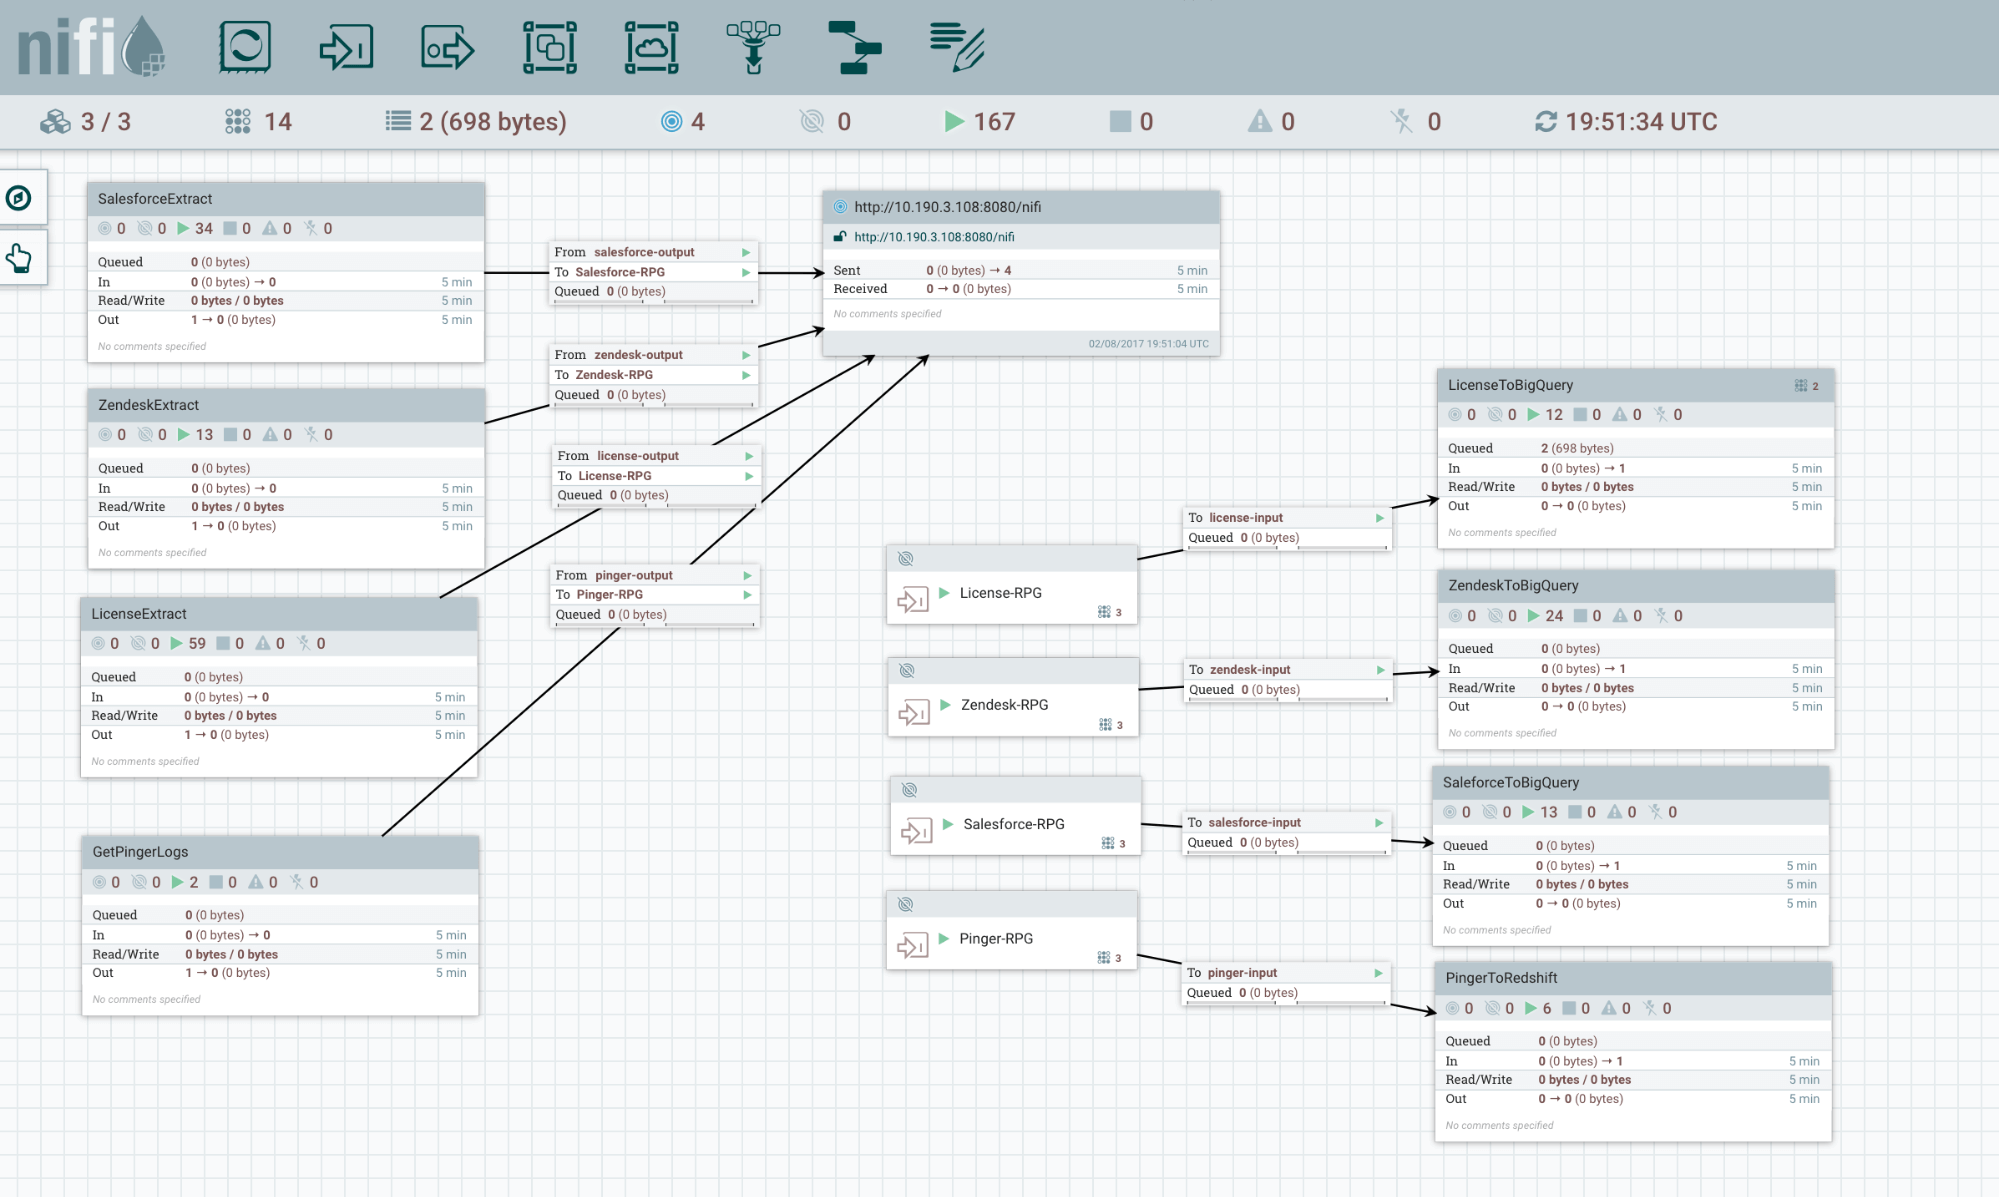
Task: Select the SaleforceToBigQuery process group title
Action: pyautogui.click(x=1511, y=783)
